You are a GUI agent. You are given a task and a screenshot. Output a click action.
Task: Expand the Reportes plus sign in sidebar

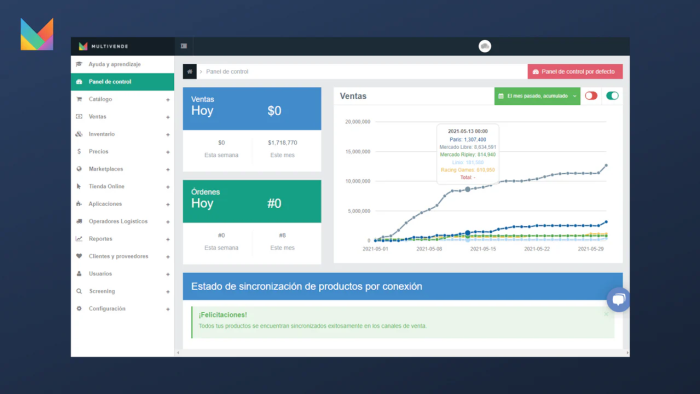[x=168, y=239]
